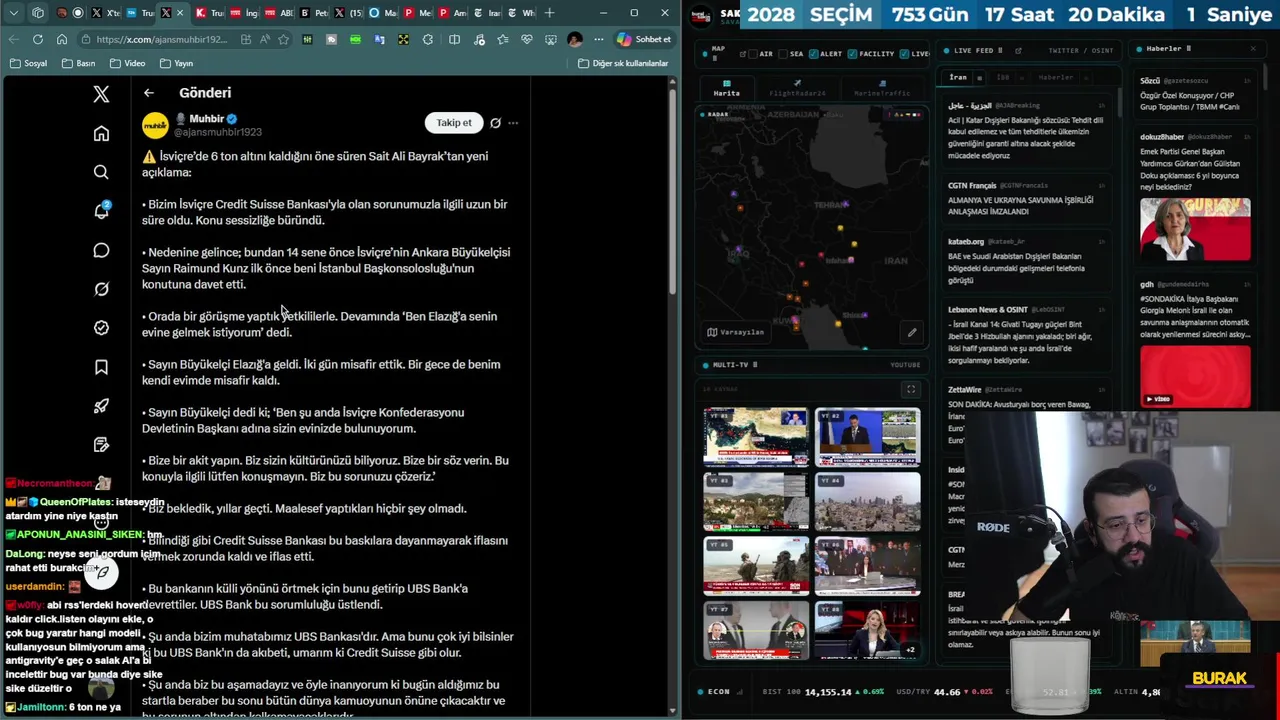Open the Video bookmarks folder
This screenshot has width=1280, height=720.
coord(127,63)
